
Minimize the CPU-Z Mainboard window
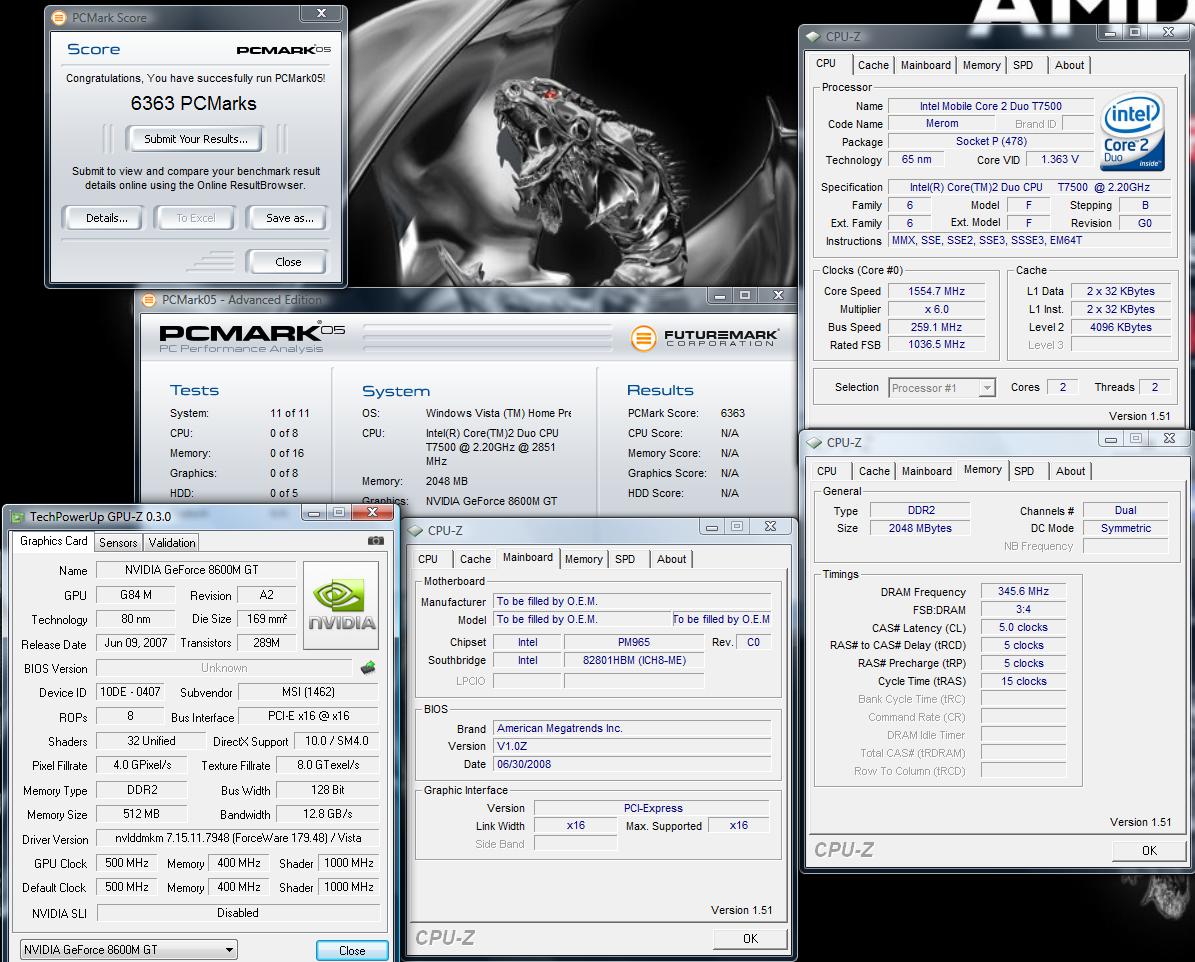[x=711, y=527]
